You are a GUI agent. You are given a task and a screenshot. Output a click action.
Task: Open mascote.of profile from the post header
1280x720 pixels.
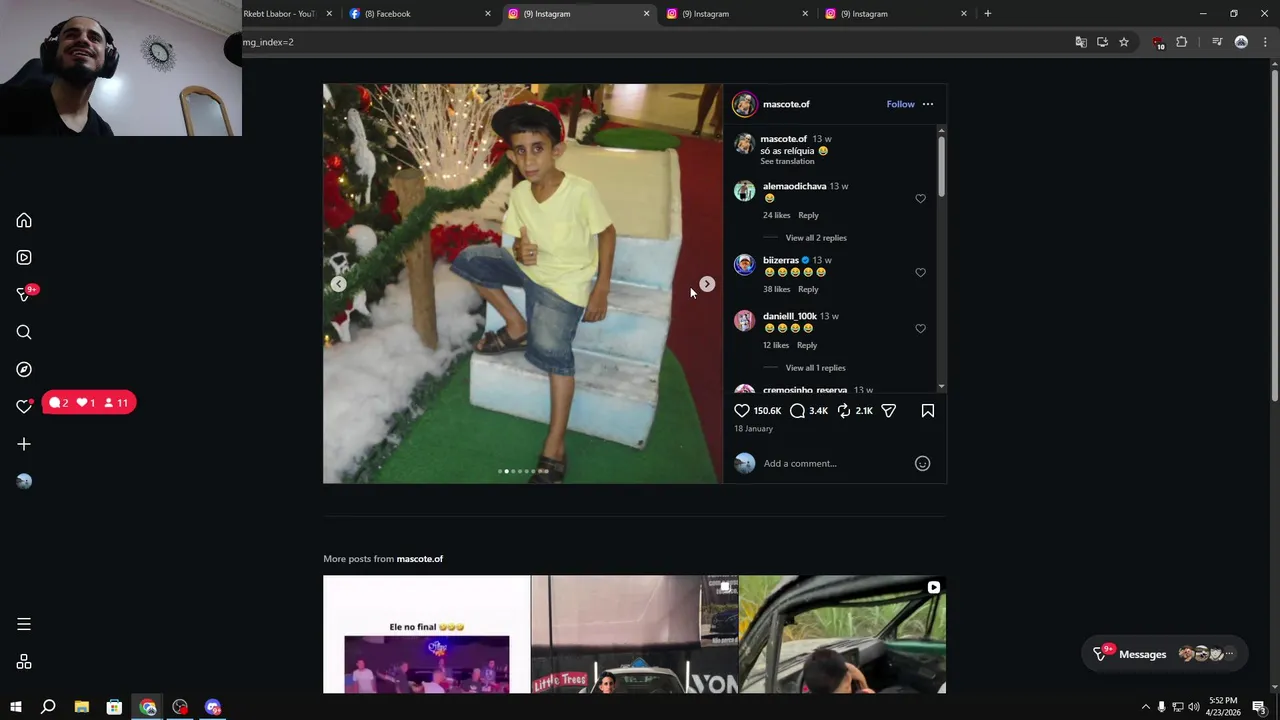(786, 104)
